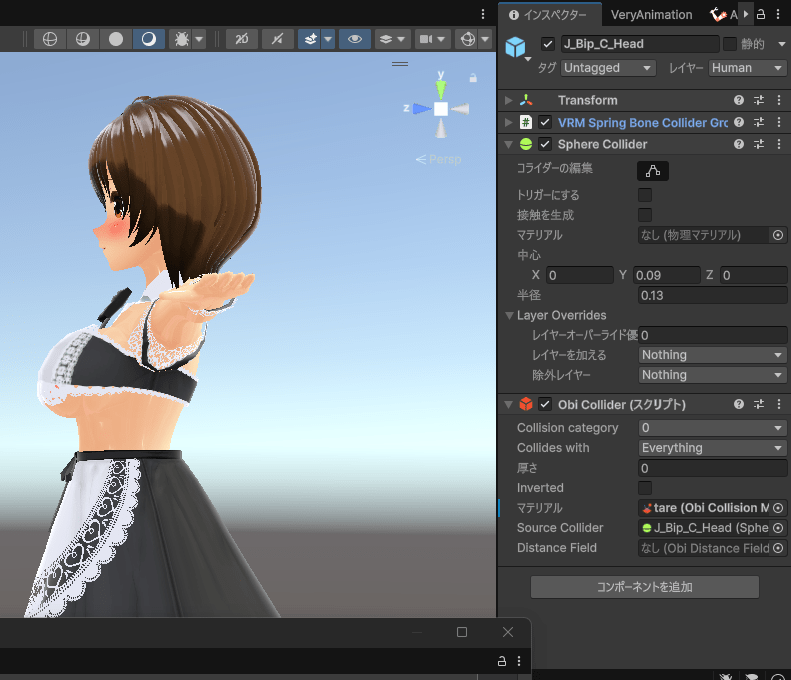Select the shaded wireframe draw mode icon
The width and height of the screenshot is (791, 680).
(83, 39)
